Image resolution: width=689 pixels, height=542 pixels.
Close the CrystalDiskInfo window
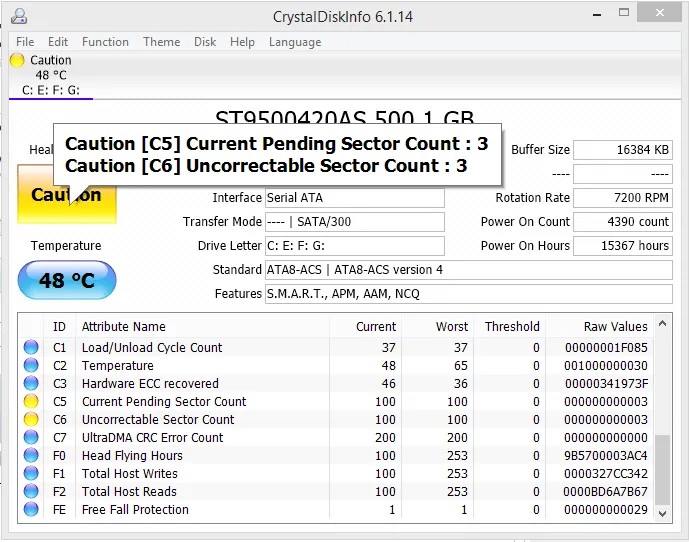pyautogui.click(x=660, y=13)
